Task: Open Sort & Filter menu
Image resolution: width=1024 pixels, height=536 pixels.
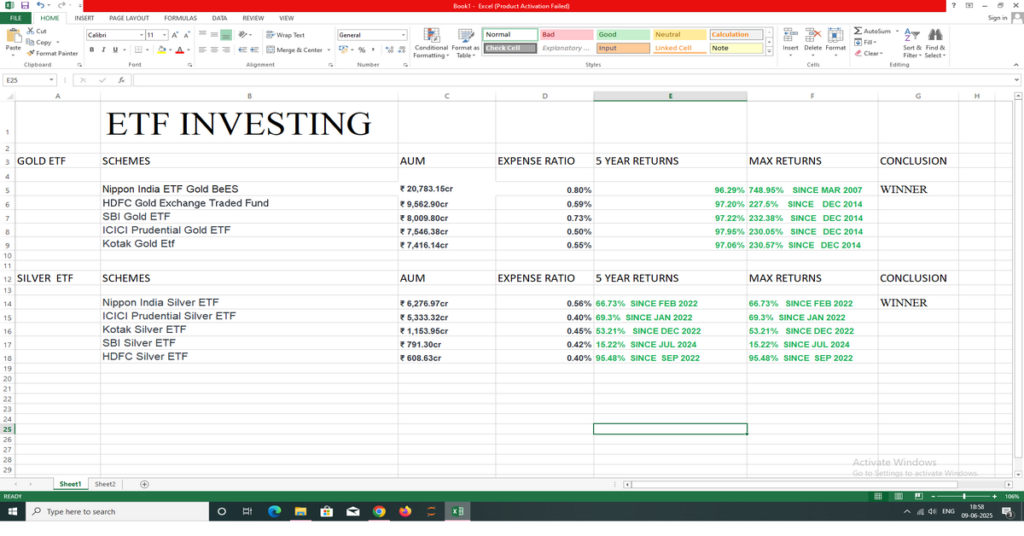Action: (x=912, y=44)
